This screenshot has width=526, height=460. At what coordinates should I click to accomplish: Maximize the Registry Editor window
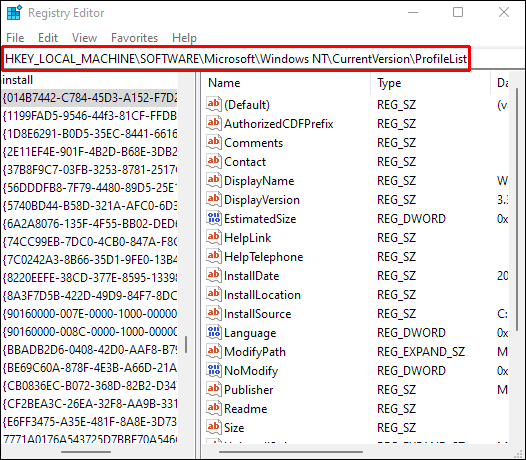click(x=458, y=12)
